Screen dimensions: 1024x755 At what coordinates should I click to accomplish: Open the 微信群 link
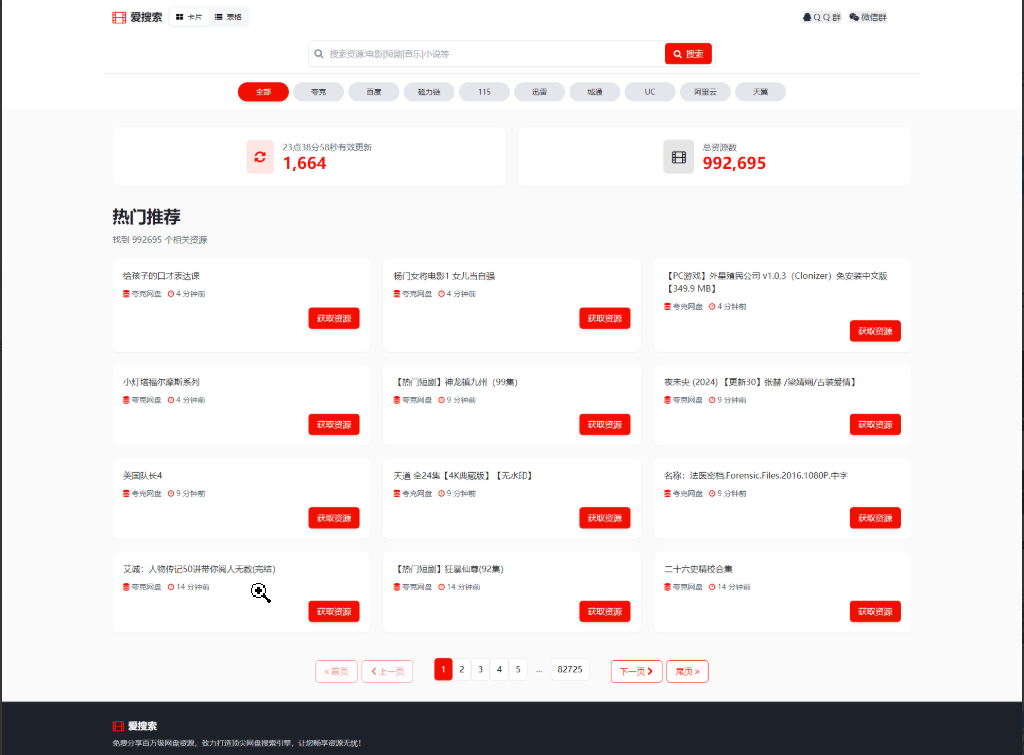coord(868,18)
